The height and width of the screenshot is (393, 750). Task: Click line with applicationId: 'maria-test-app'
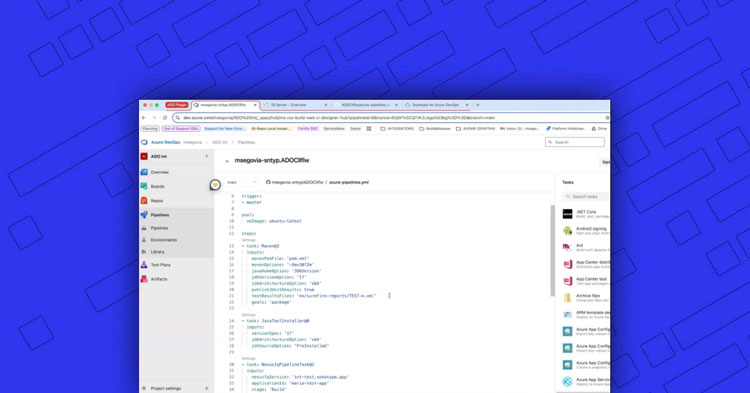[290, 383]
